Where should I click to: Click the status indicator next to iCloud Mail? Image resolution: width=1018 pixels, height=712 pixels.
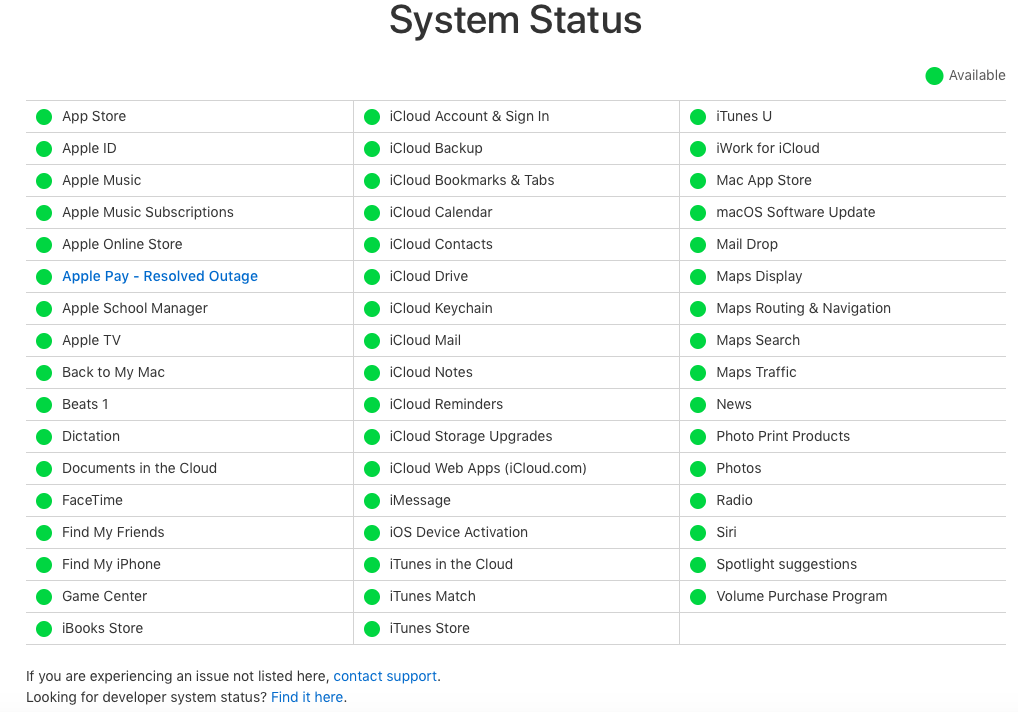[x=372, y=341]
